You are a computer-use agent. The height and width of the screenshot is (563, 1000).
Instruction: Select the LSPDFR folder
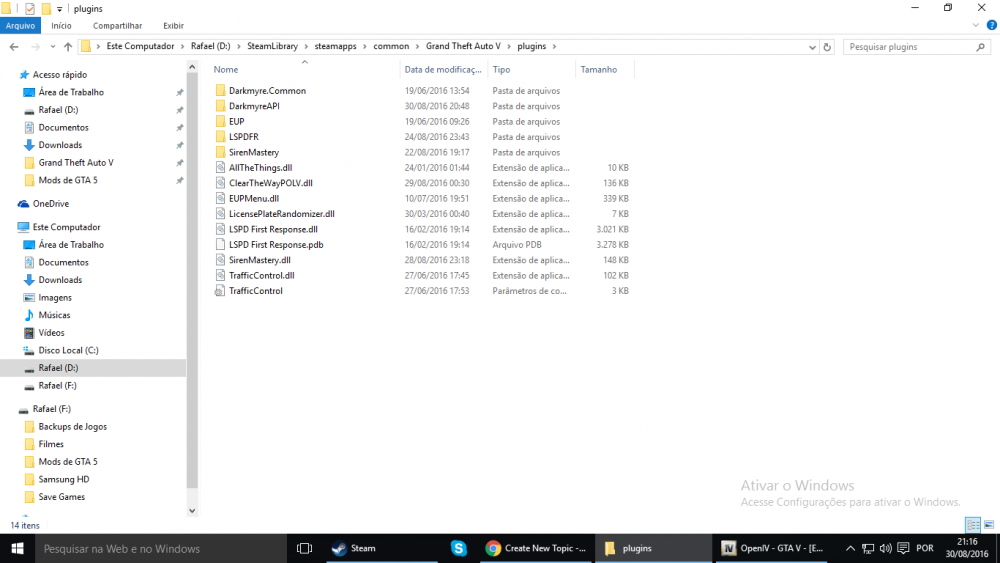[x=244, y=136]
